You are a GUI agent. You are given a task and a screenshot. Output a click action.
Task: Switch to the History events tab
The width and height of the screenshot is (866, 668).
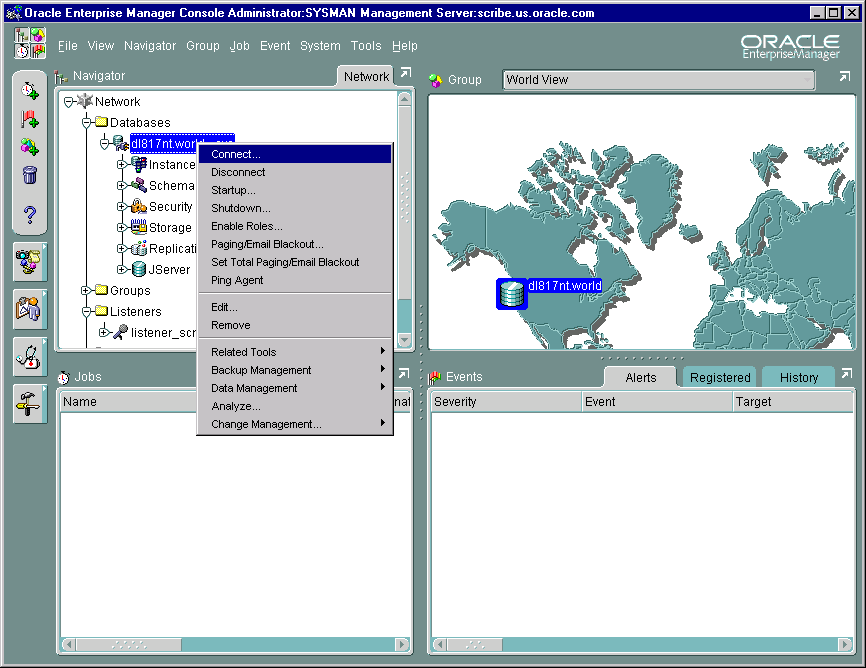[x=799, y=377]
